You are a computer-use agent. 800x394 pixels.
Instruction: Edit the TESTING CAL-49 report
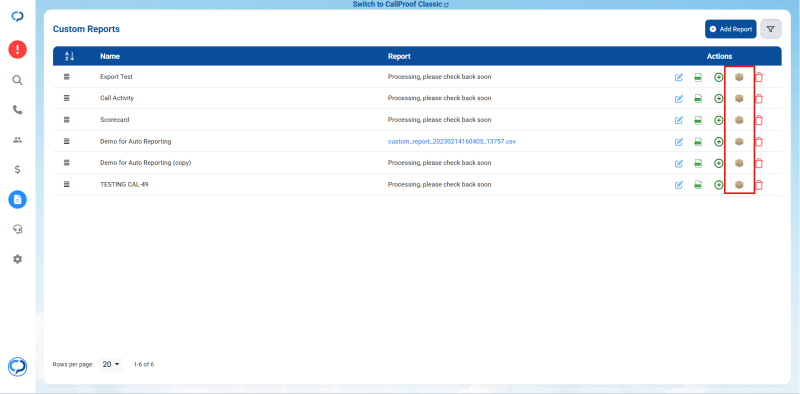679,185
